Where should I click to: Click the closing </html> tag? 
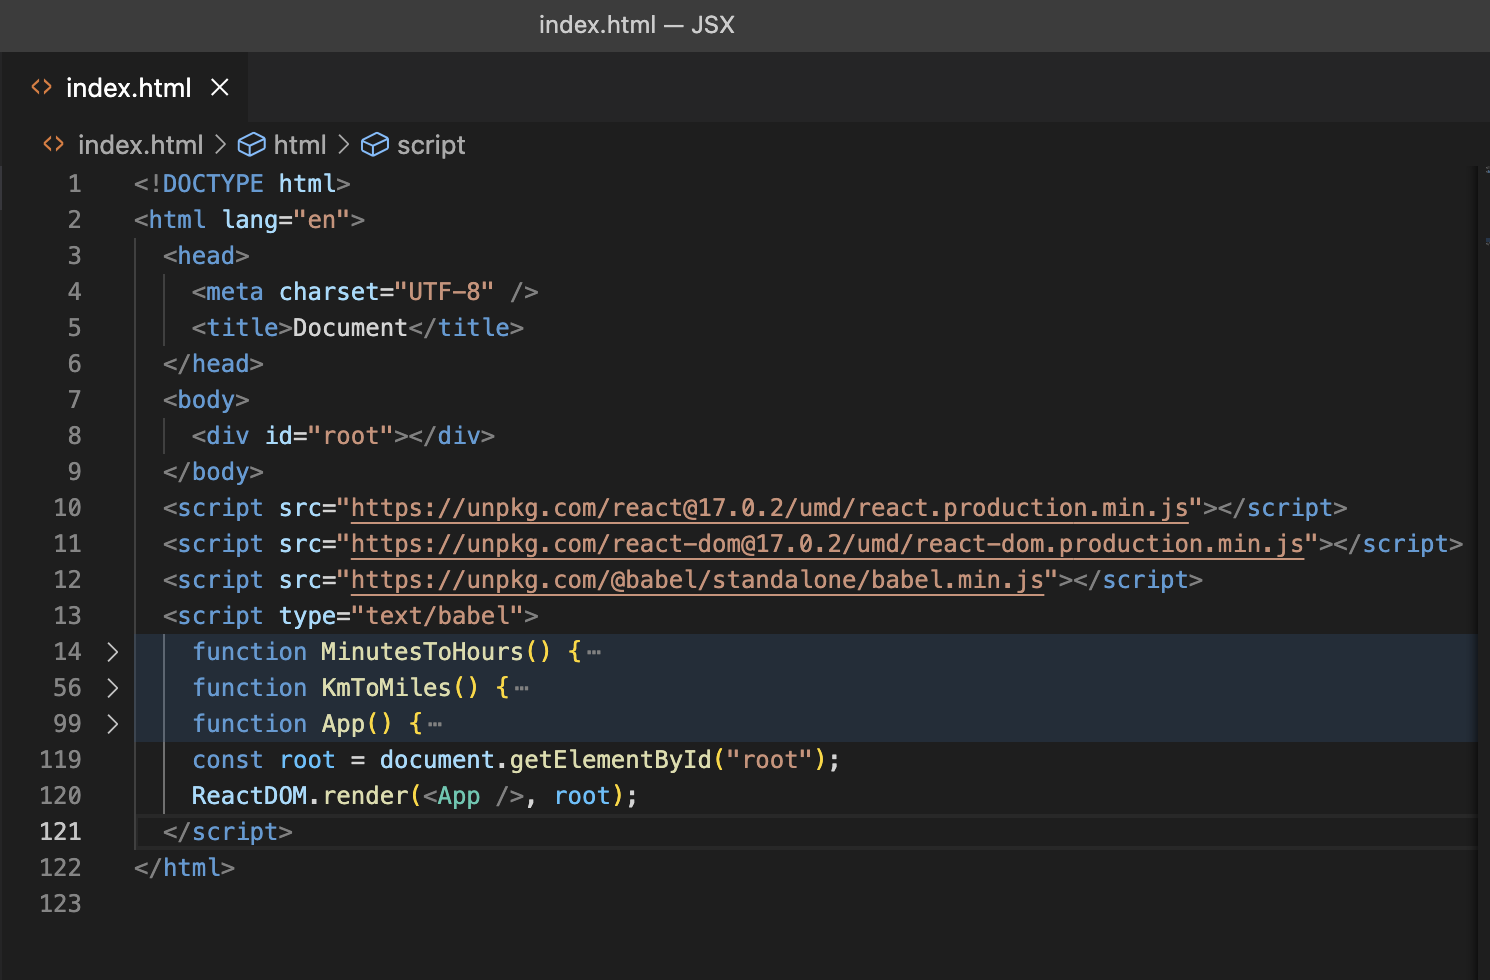pyautogui.click(x=184, y=868)
